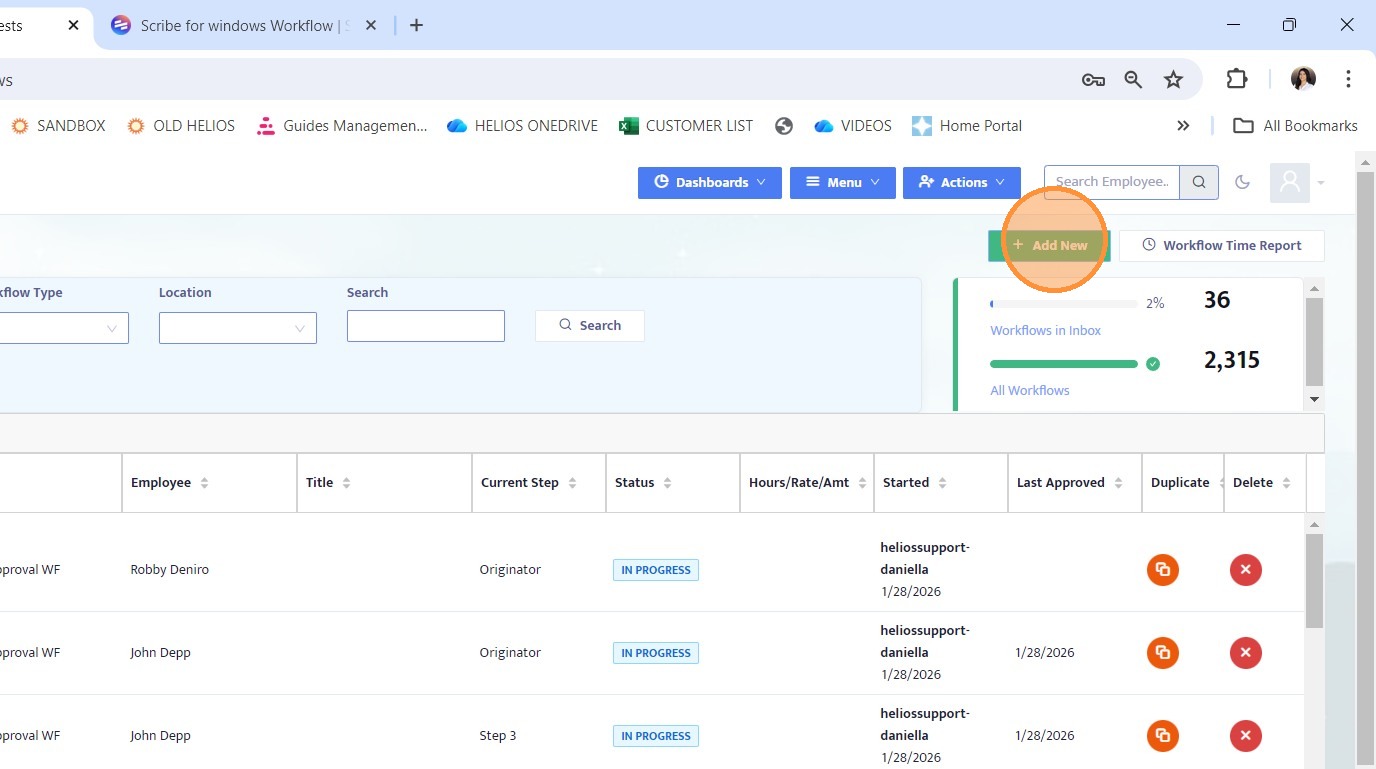The width and height of the screenshot is (1376, 769).
Task: Click the total workflows count 2,315
Action: [1232, 360]
